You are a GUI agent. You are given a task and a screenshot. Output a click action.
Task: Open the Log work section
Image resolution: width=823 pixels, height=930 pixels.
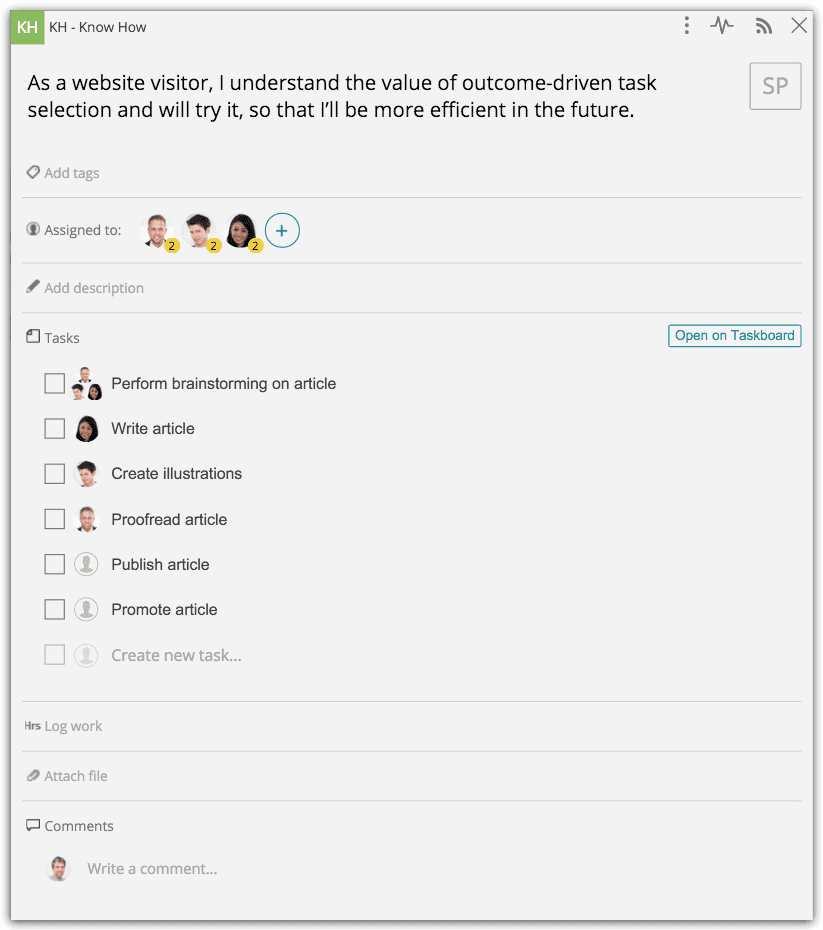point(73,726)
